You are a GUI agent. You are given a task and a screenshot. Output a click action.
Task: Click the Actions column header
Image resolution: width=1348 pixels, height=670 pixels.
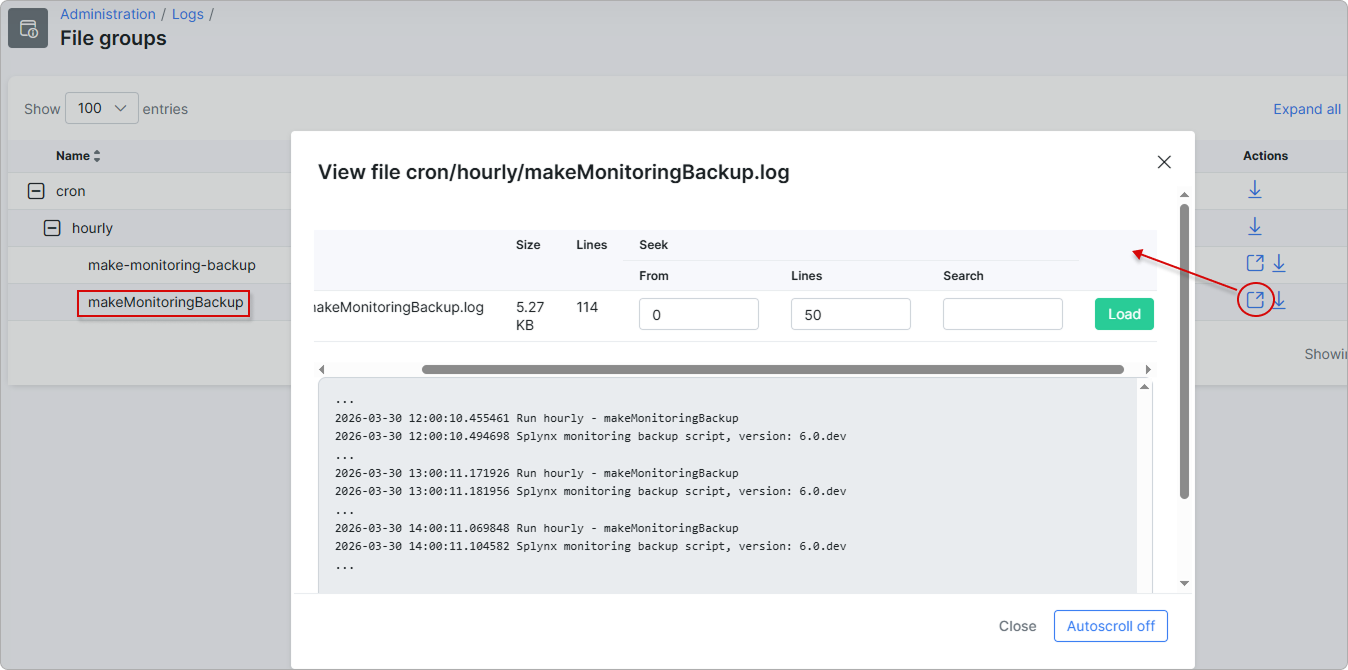(x=1265, y=156)
